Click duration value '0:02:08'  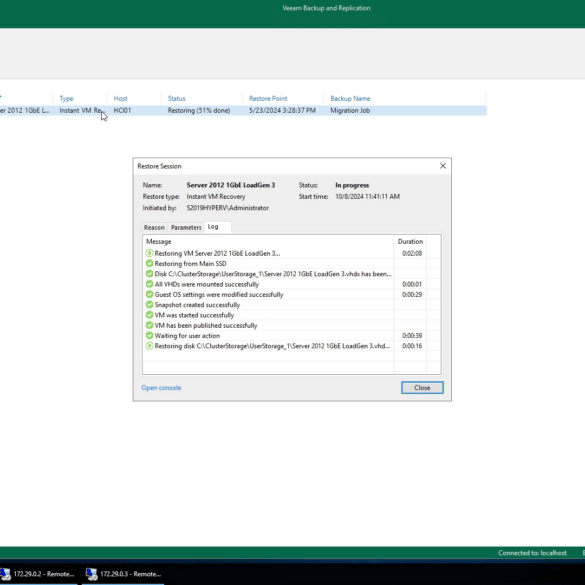pyautogui.click(x=412, y=253)
